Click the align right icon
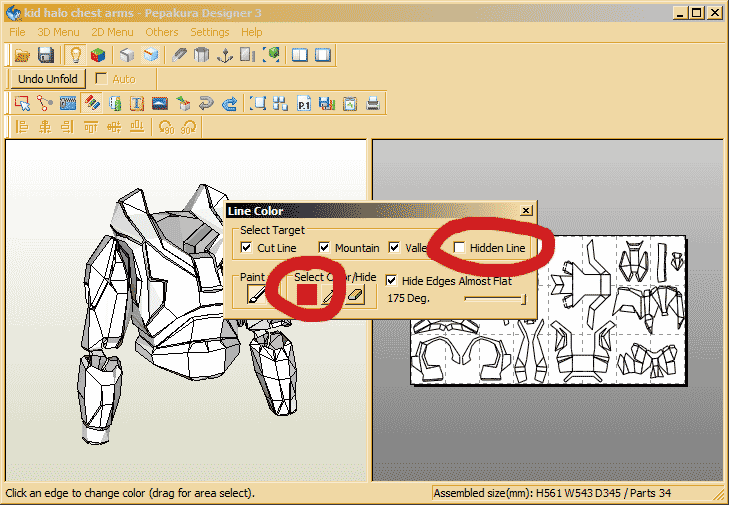The height and width of the screenshot is (505, 729). coord(68,126)
